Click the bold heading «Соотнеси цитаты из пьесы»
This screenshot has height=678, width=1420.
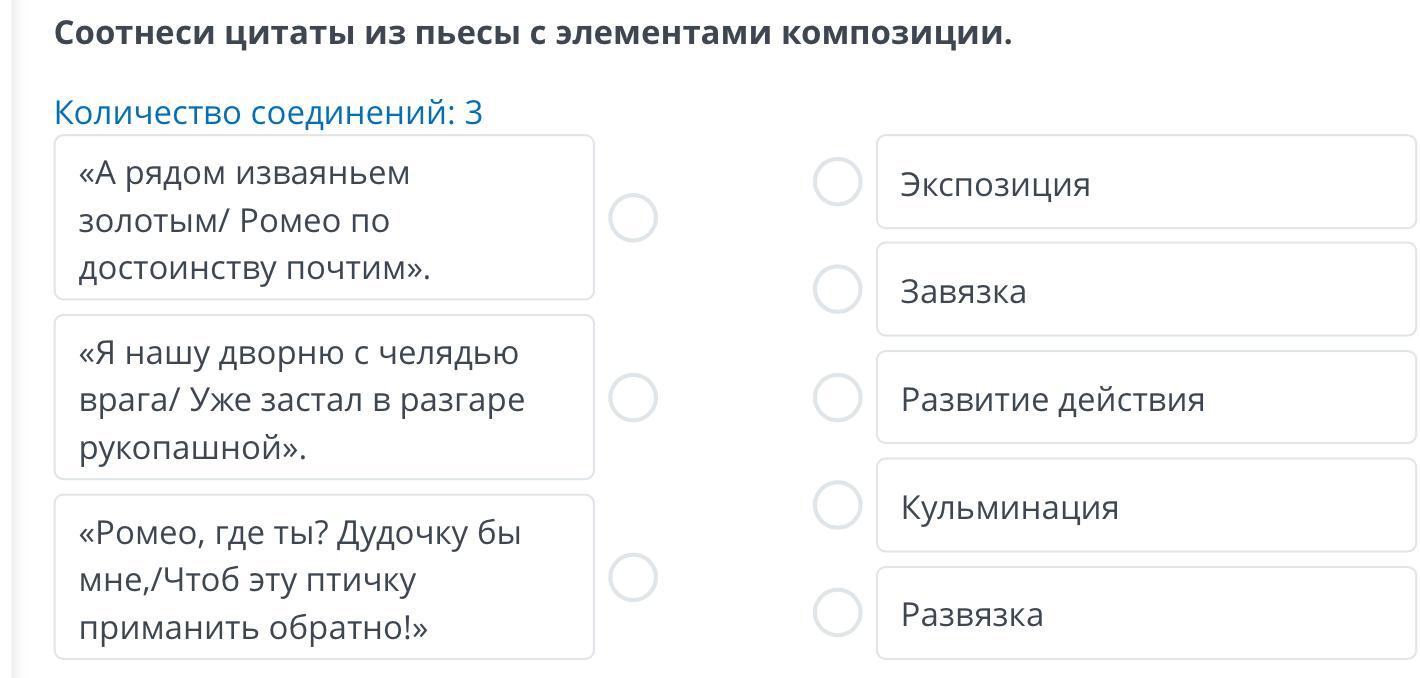[532, 33]
